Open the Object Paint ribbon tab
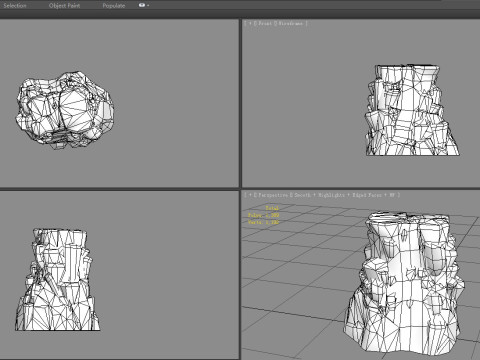 [64, 6]
